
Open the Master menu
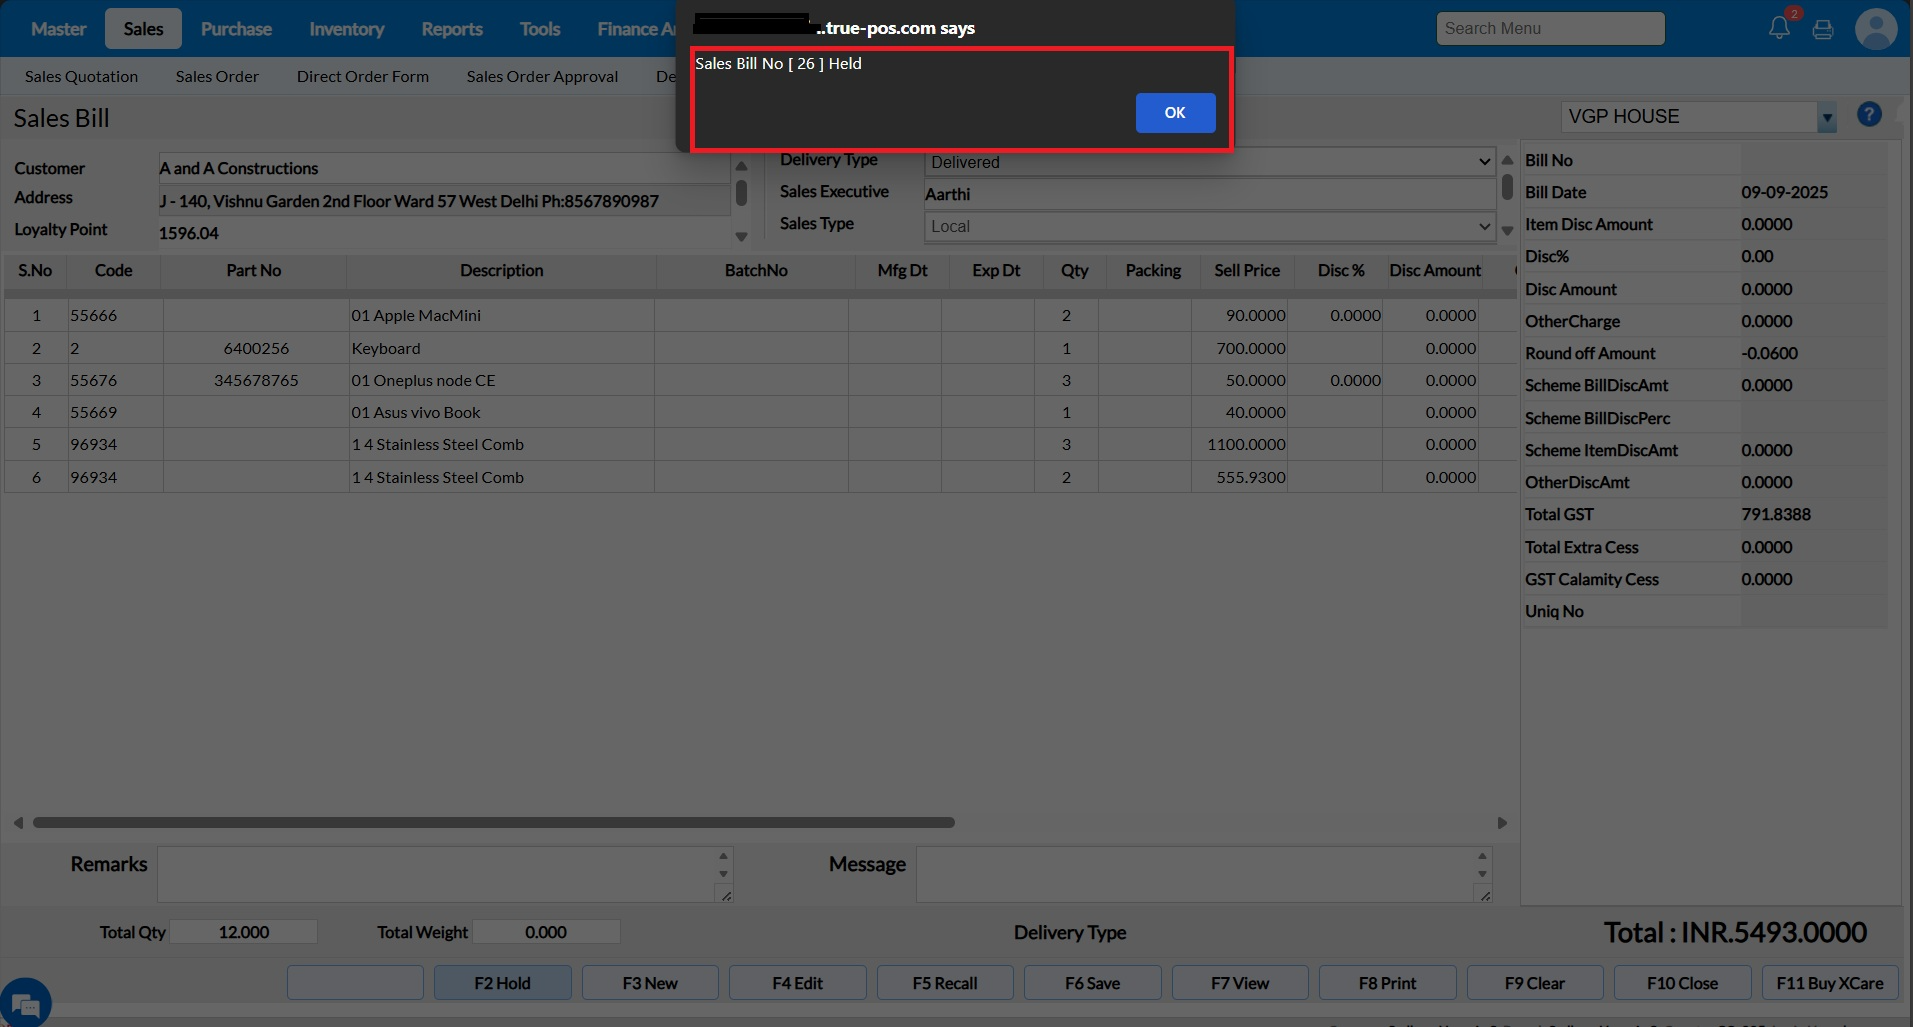coord(58,29)
